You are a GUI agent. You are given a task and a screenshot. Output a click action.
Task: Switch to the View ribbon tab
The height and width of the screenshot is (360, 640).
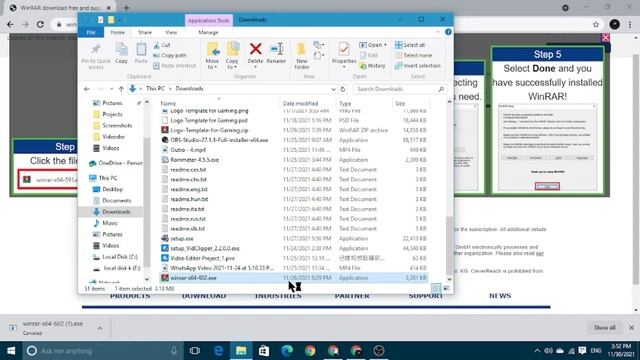click(171, 32)
